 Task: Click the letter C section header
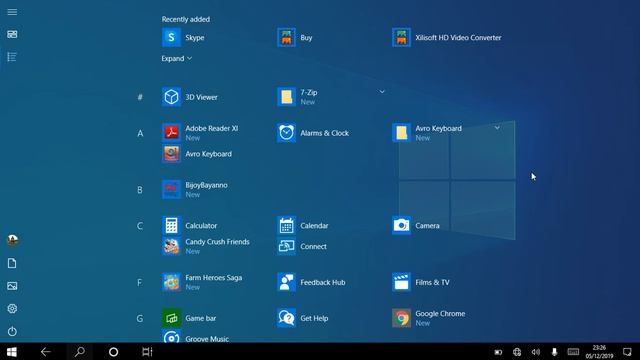click(x=140, y=226)
